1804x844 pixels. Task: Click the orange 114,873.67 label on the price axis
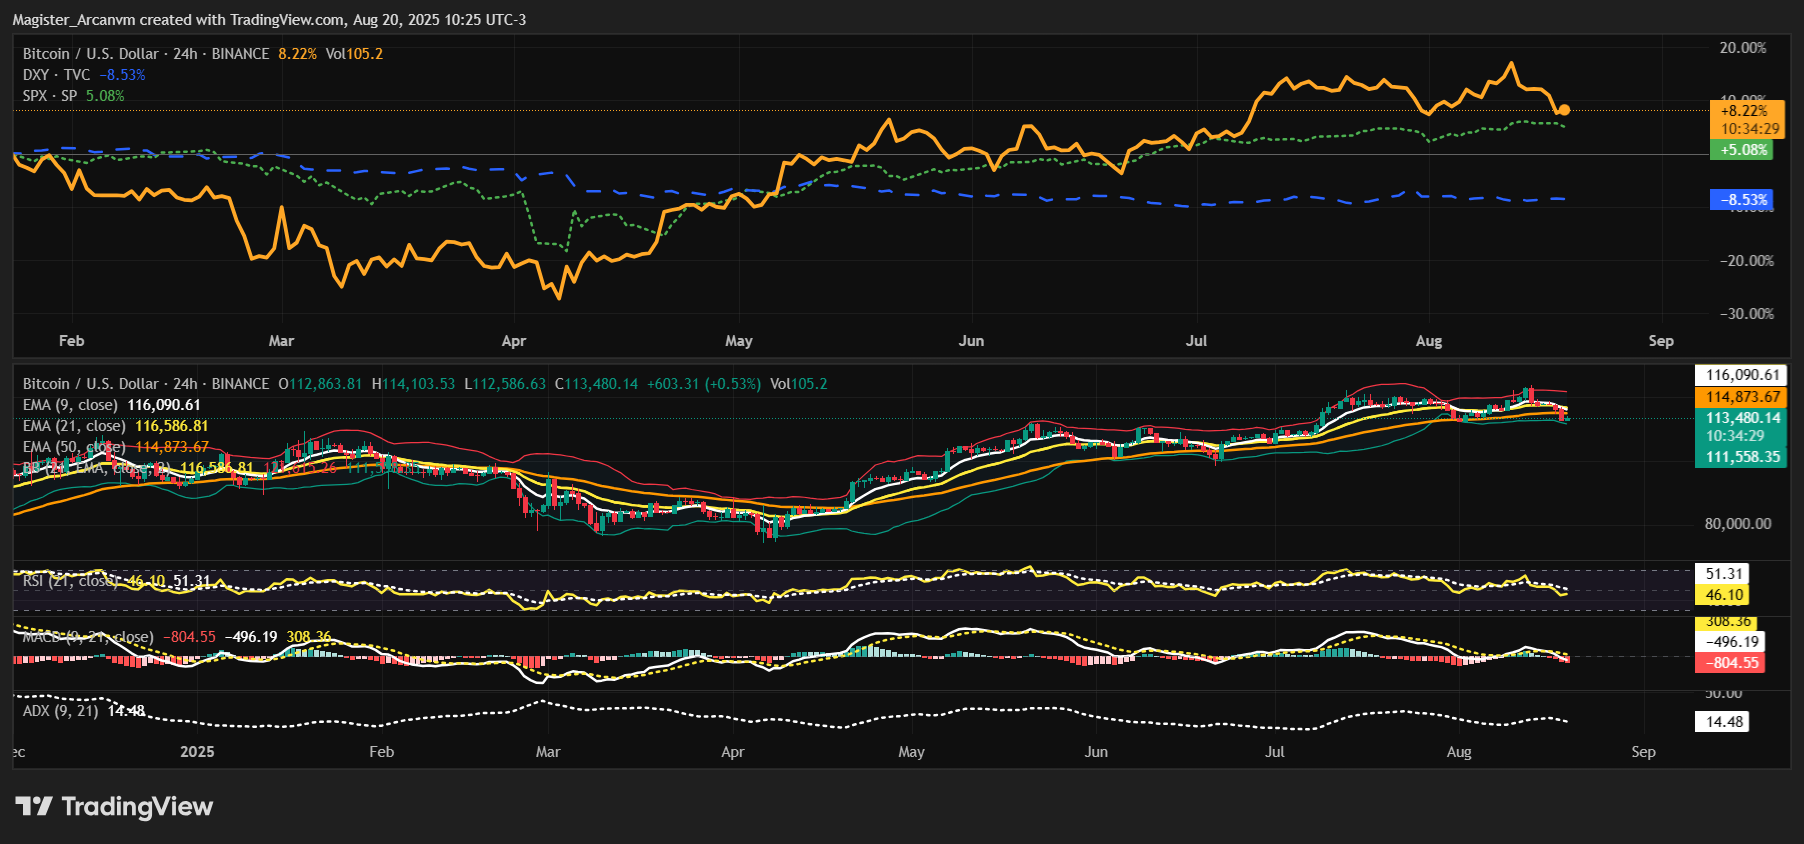pos(1741,397)
